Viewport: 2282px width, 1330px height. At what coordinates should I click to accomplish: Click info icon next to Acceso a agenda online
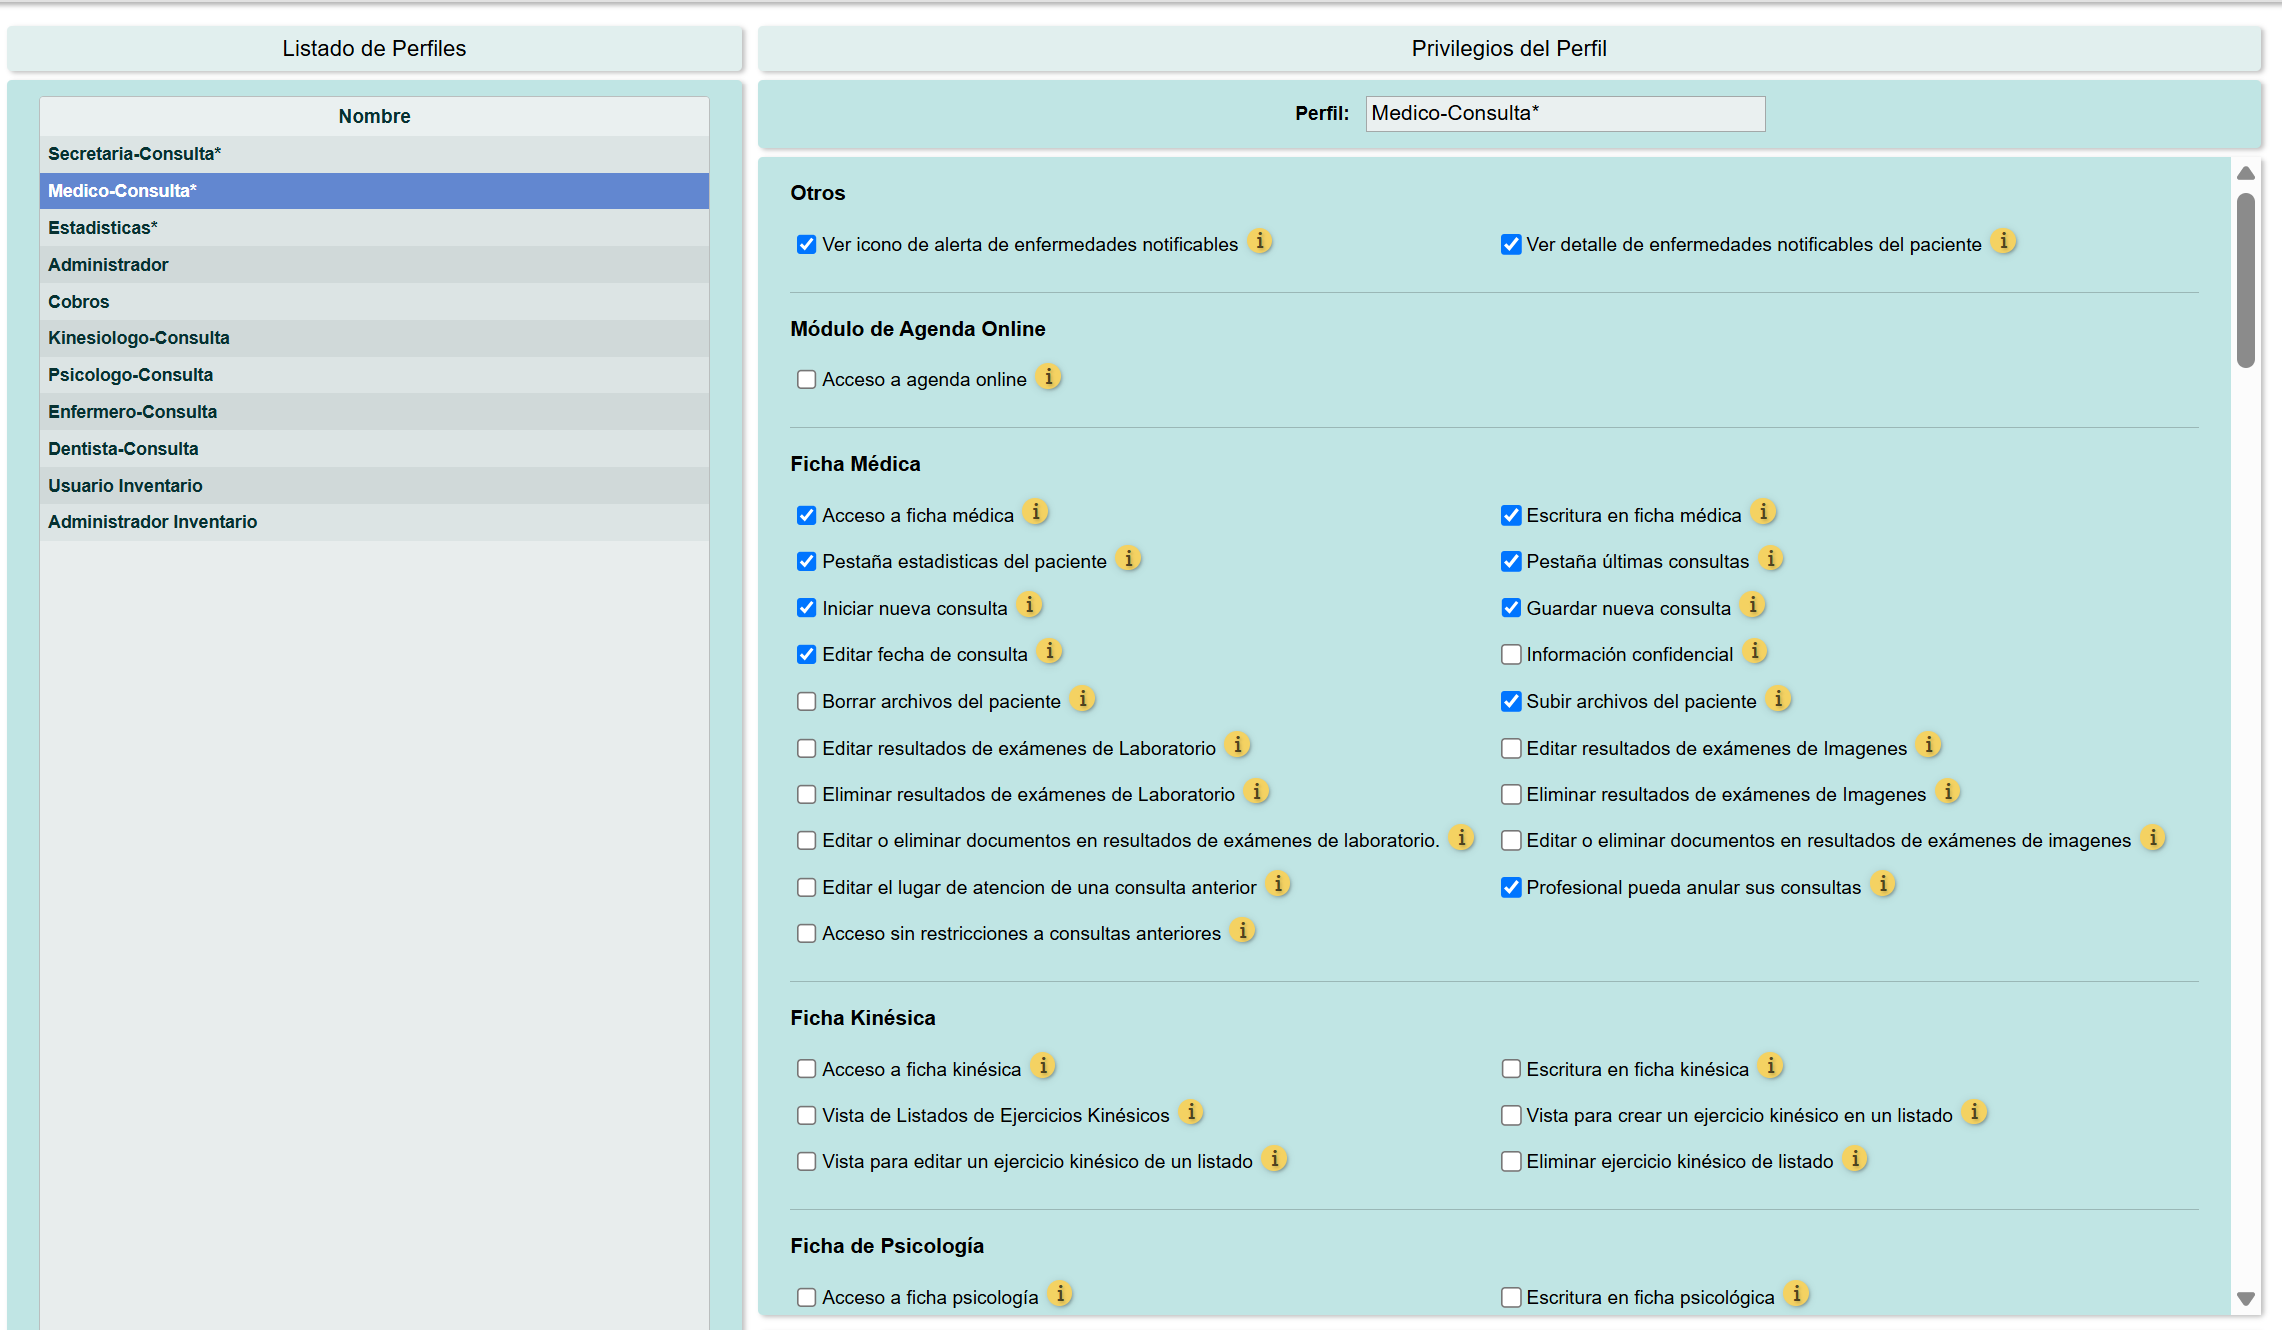pyautogui.click(x=1048, y=377)
